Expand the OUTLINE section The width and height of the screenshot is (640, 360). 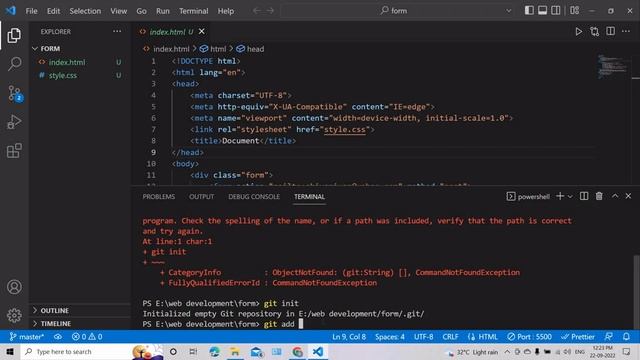pyautogui.click(x=54, y=311)
